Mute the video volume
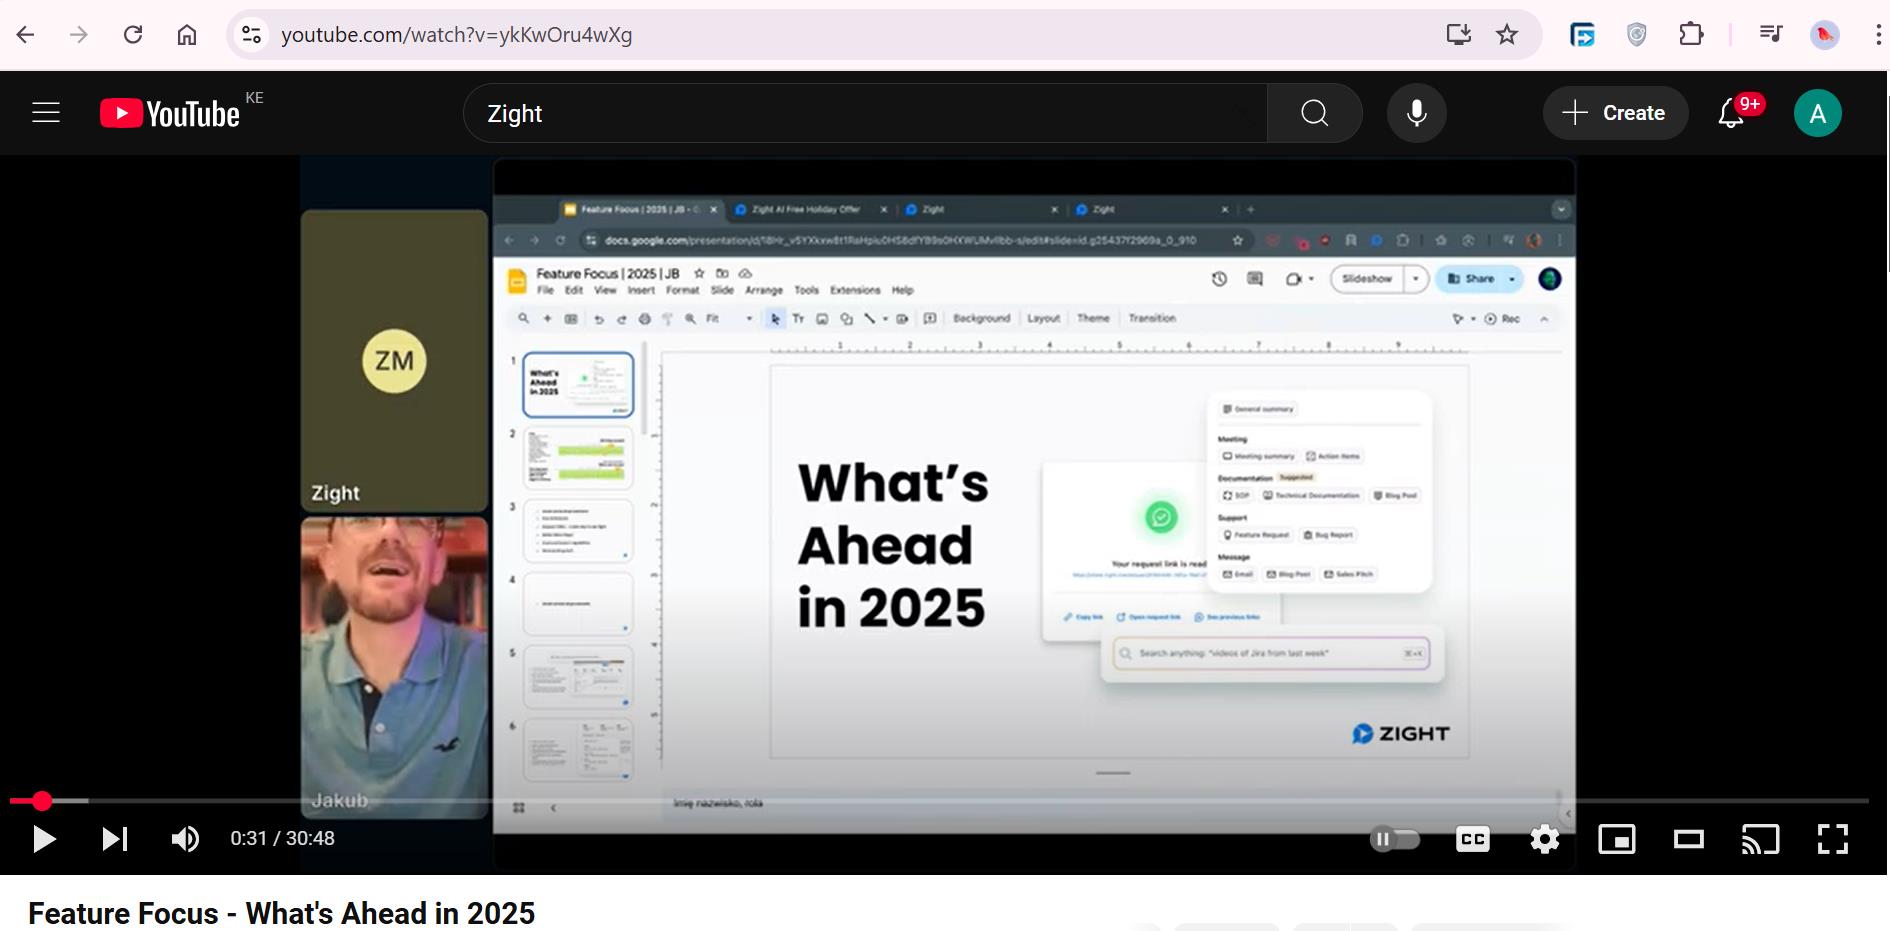Image resolution: width=1890 pixels, height=931 pixels. click(x=185, y=839)
